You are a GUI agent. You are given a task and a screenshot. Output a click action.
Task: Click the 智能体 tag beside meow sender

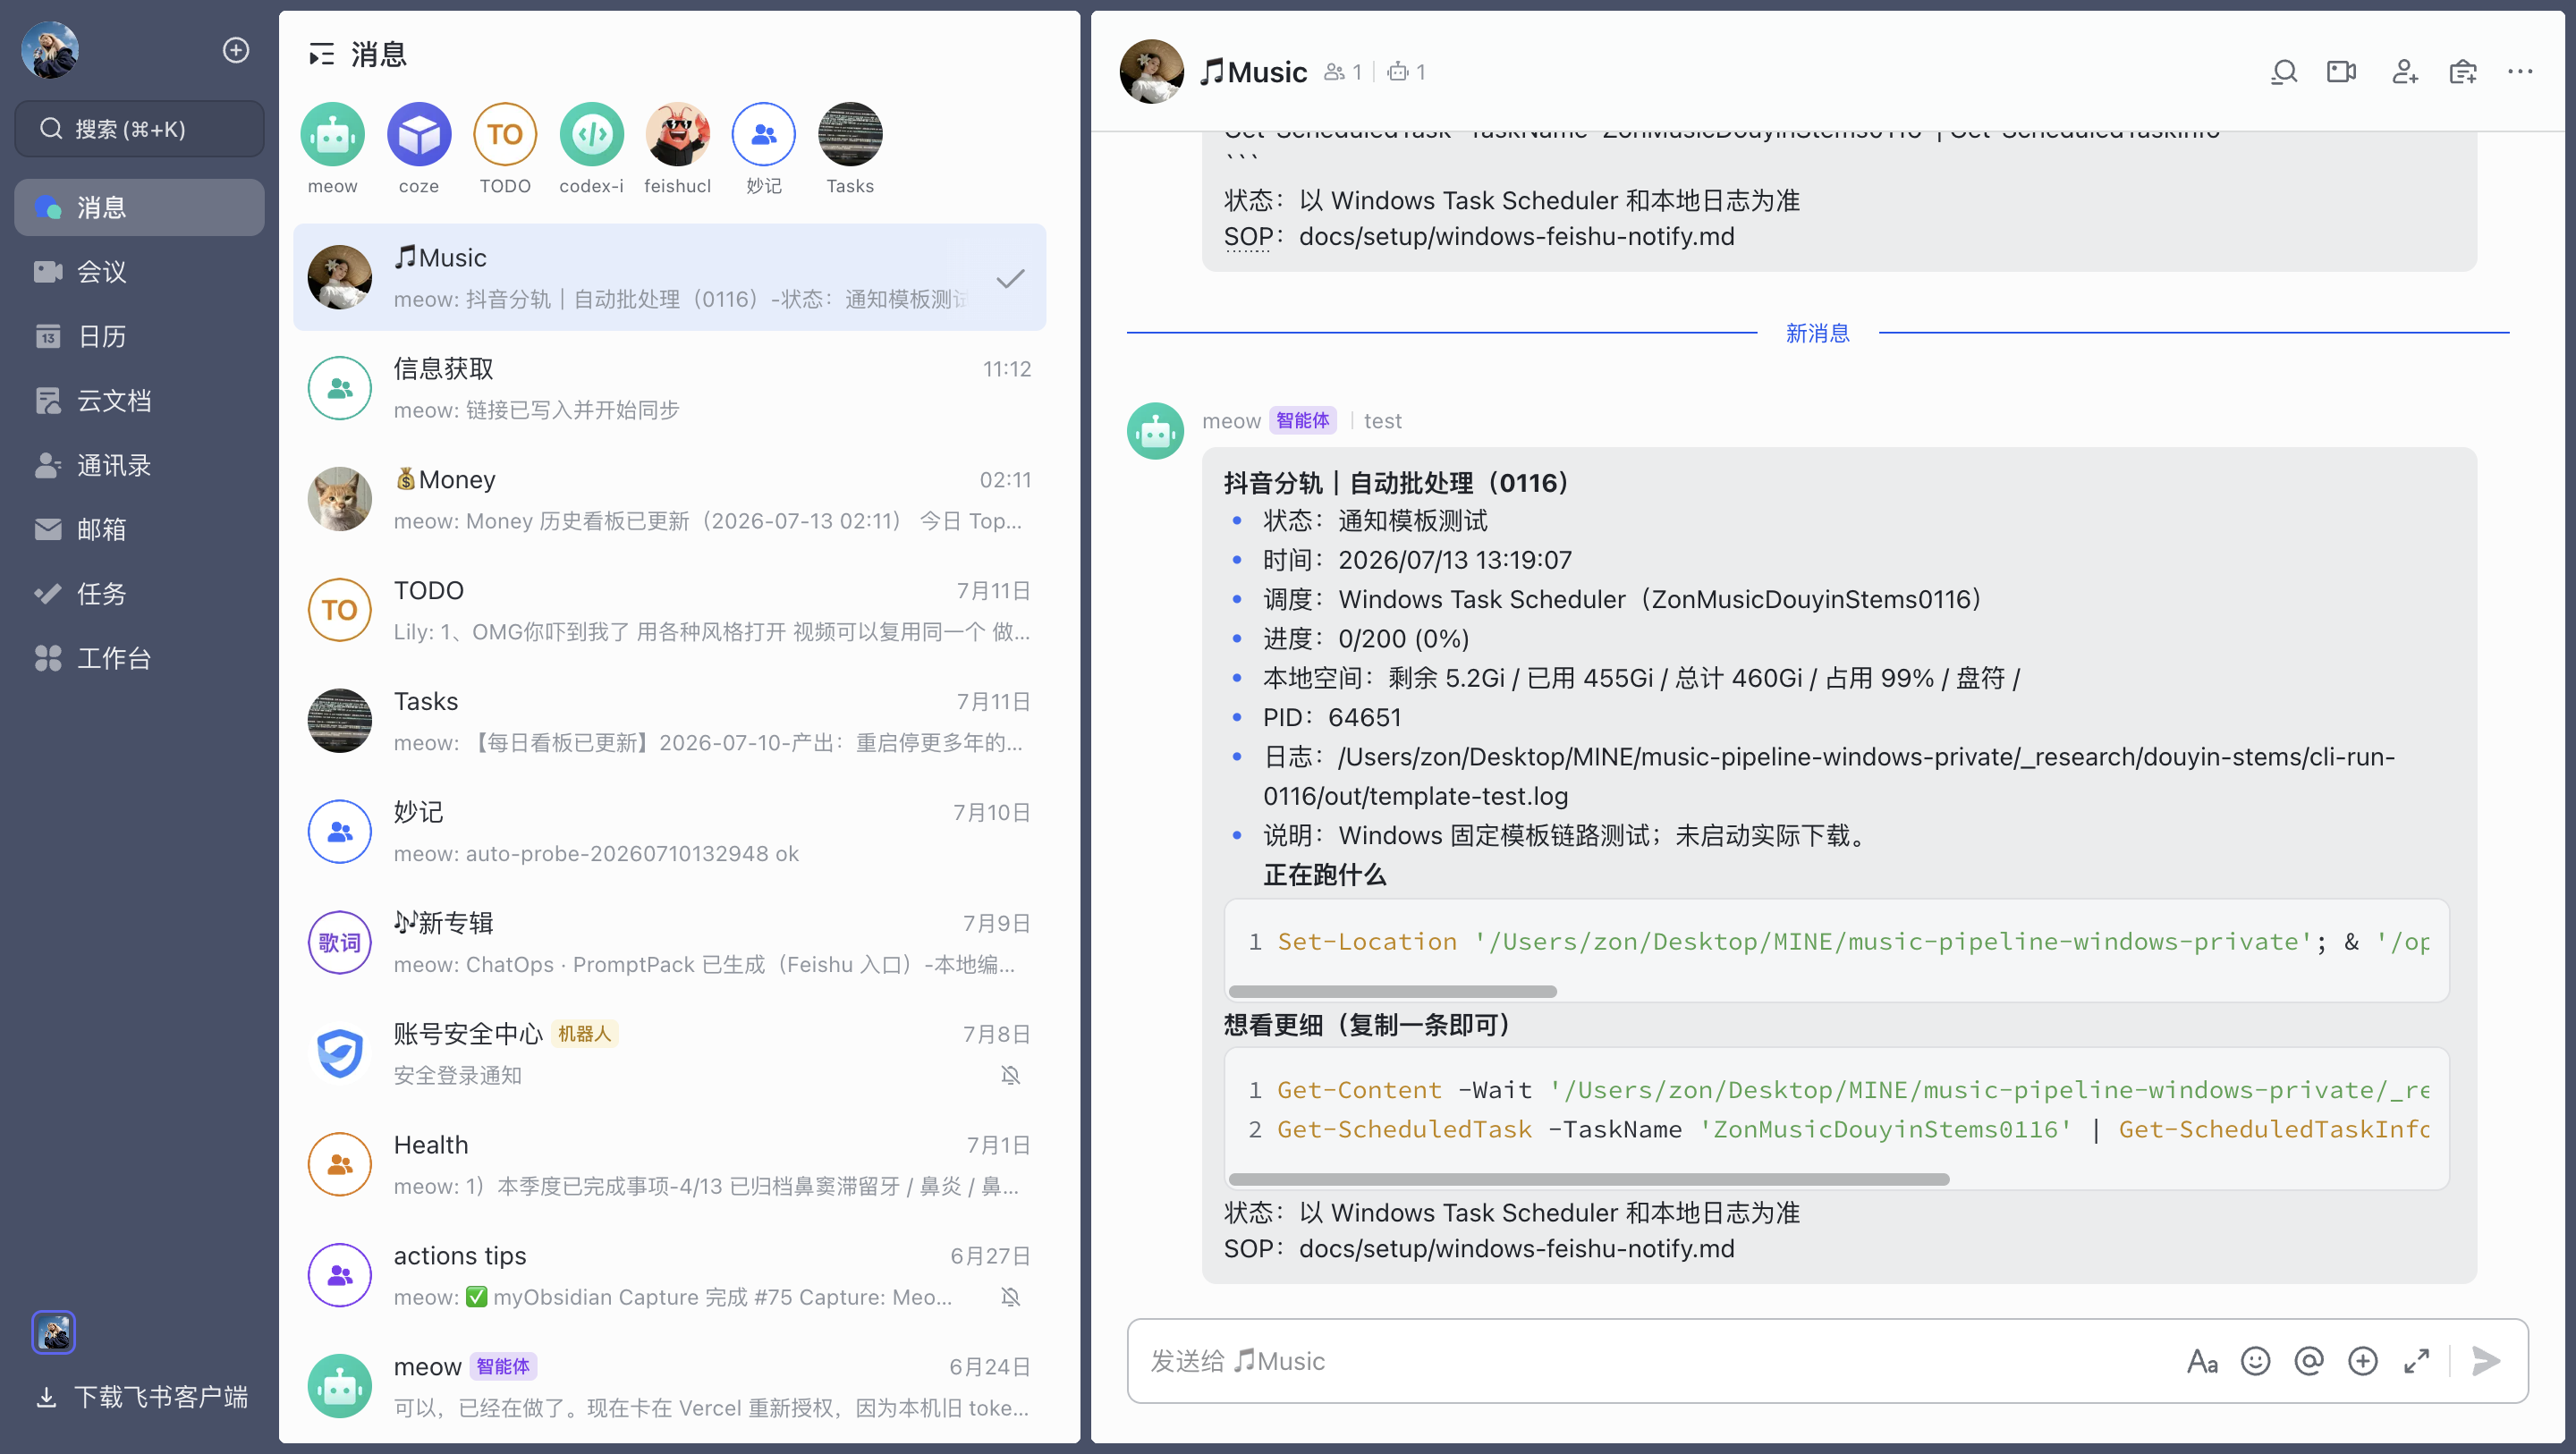[1303, 421]
